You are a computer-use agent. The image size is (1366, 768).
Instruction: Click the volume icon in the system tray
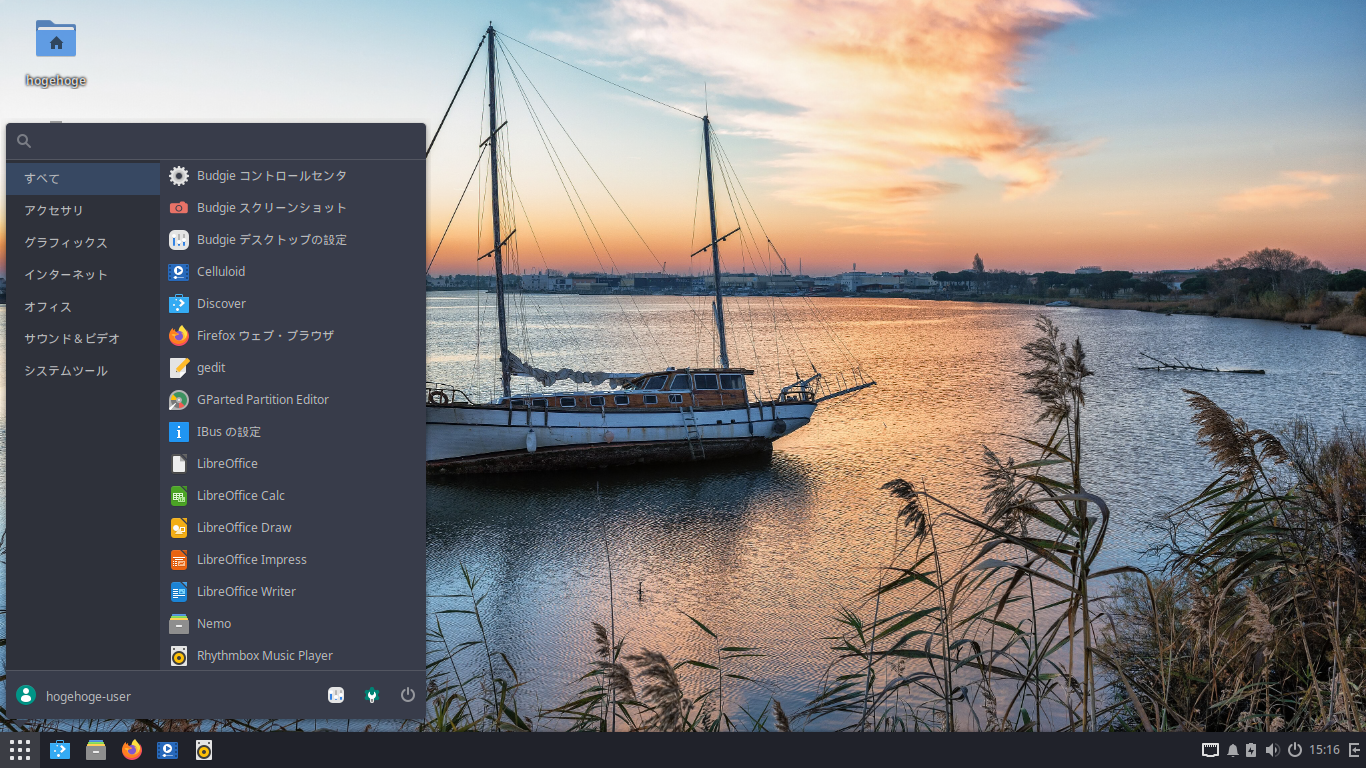(x=1272, y=749)
